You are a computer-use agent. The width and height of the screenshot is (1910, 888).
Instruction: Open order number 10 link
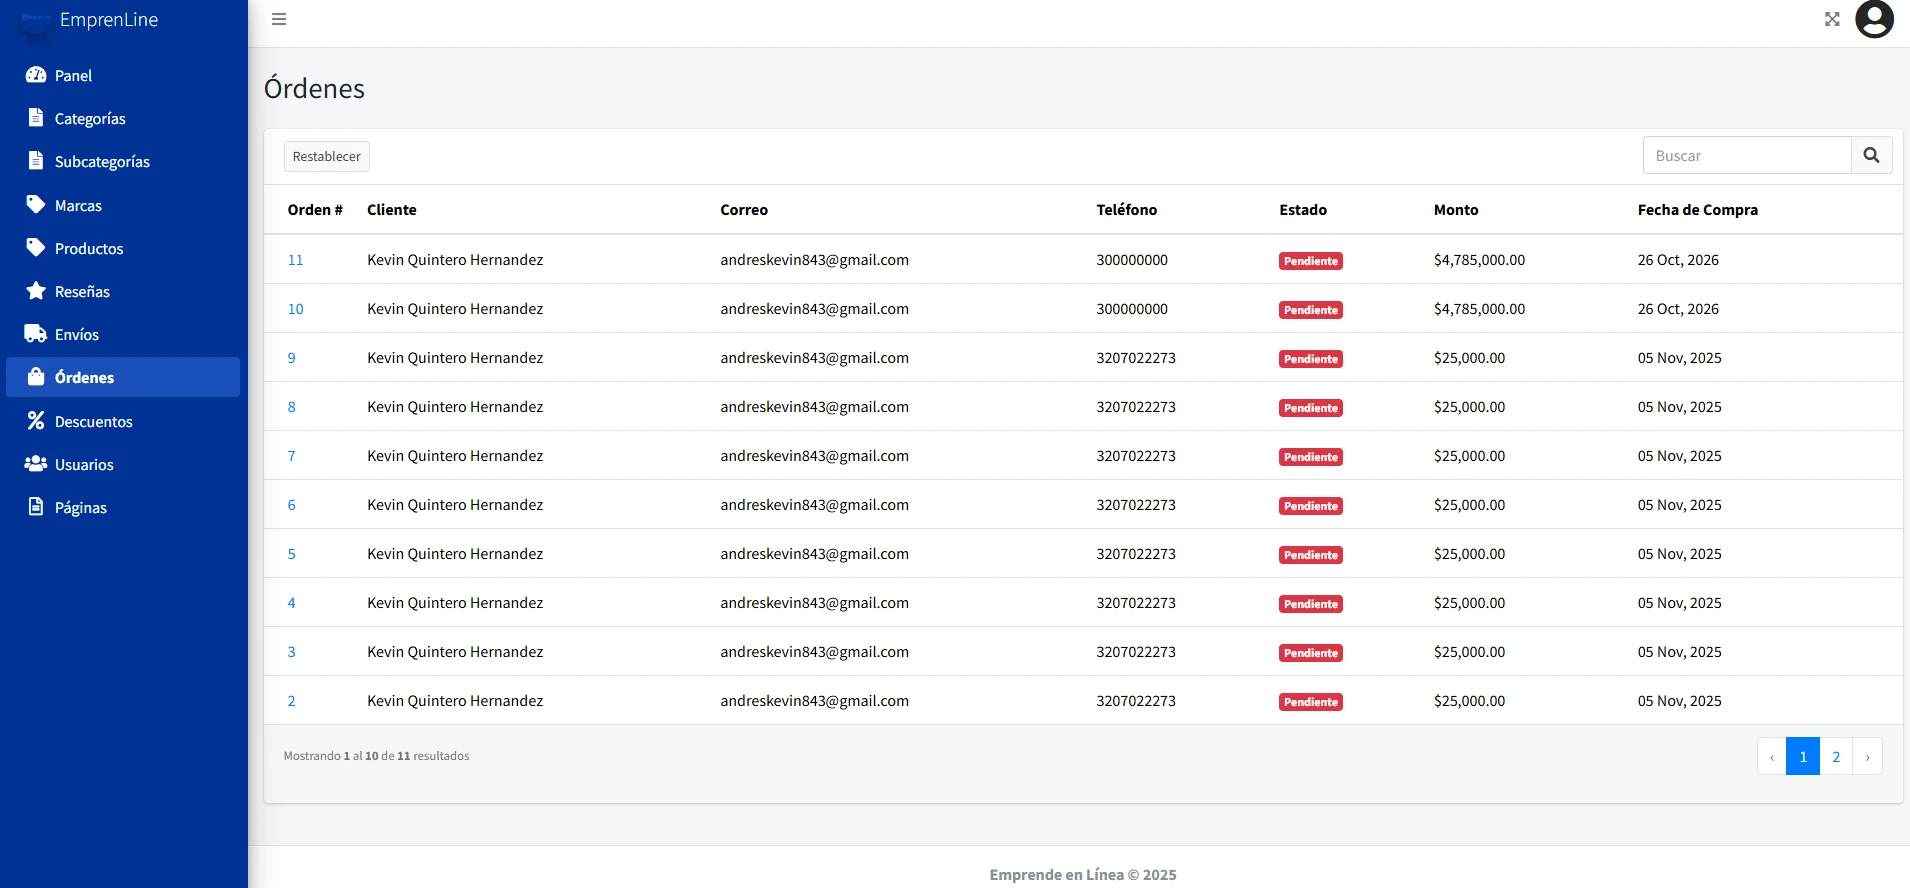click(295, 309)
